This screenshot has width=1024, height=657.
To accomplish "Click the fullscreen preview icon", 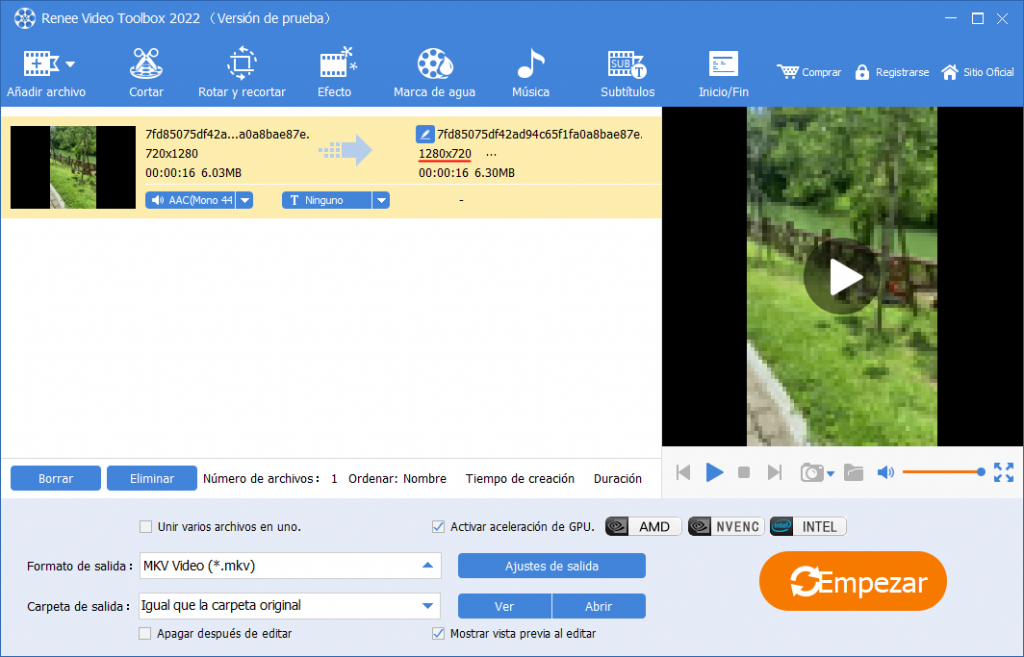I will (x=1003, y=472).
